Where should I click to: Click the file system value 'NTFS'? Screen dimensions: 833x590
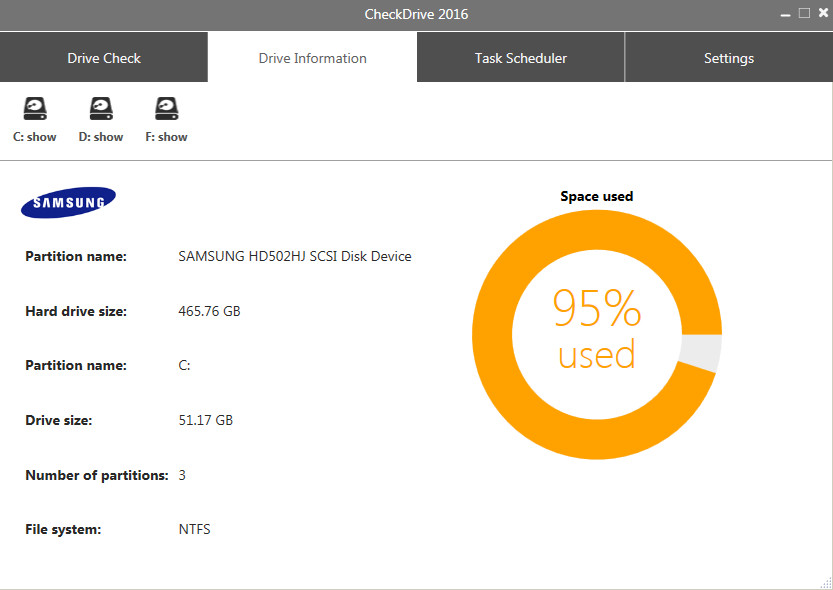tap(194, 529)
